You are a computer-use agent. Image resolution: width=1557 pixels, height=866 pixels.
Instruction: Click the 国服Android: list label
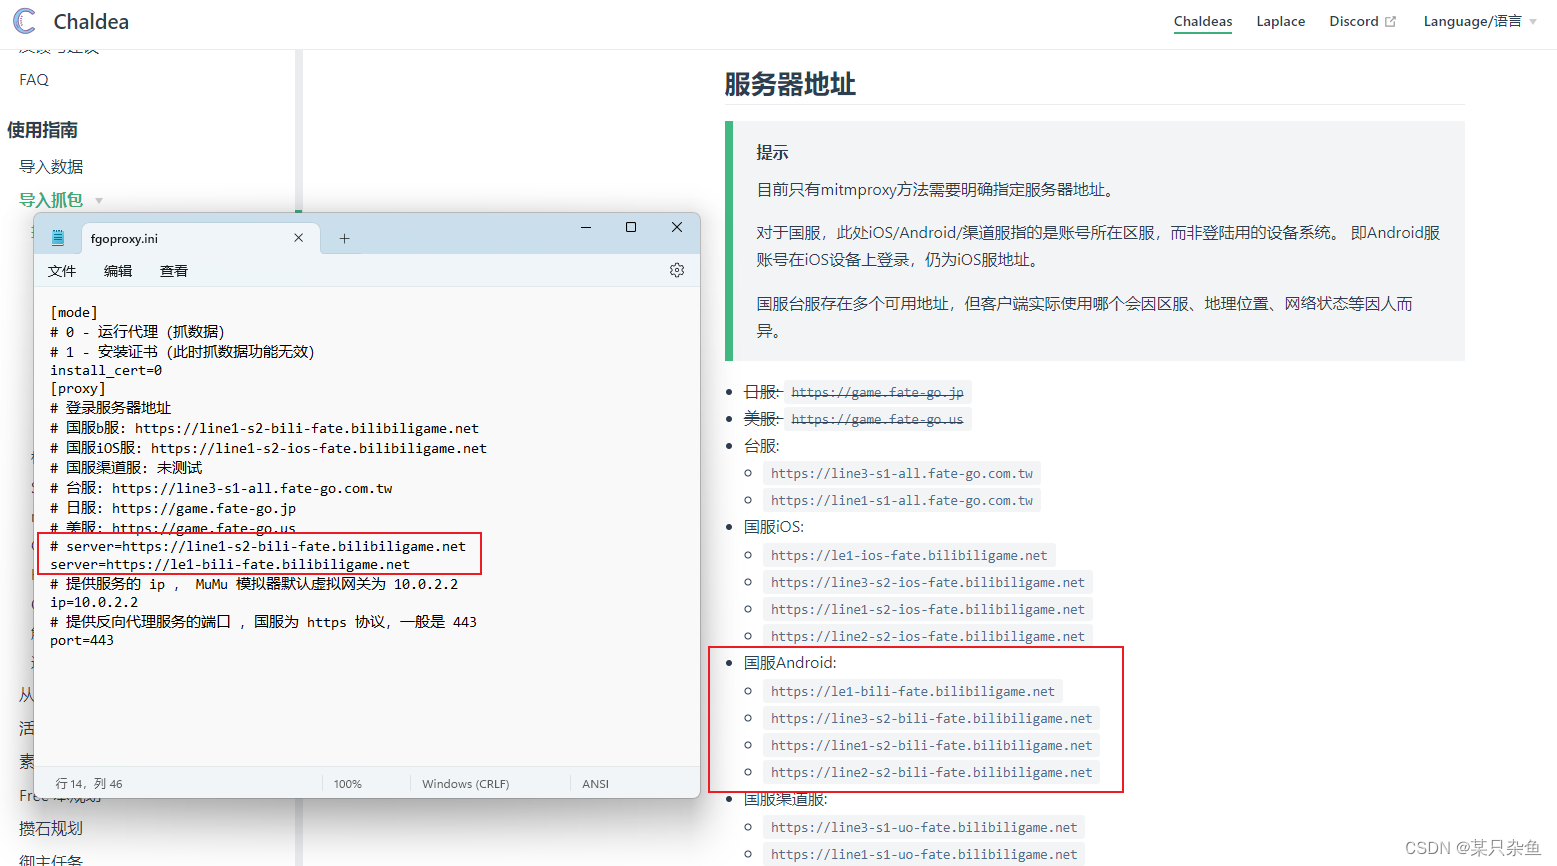[x=790, y=663]
